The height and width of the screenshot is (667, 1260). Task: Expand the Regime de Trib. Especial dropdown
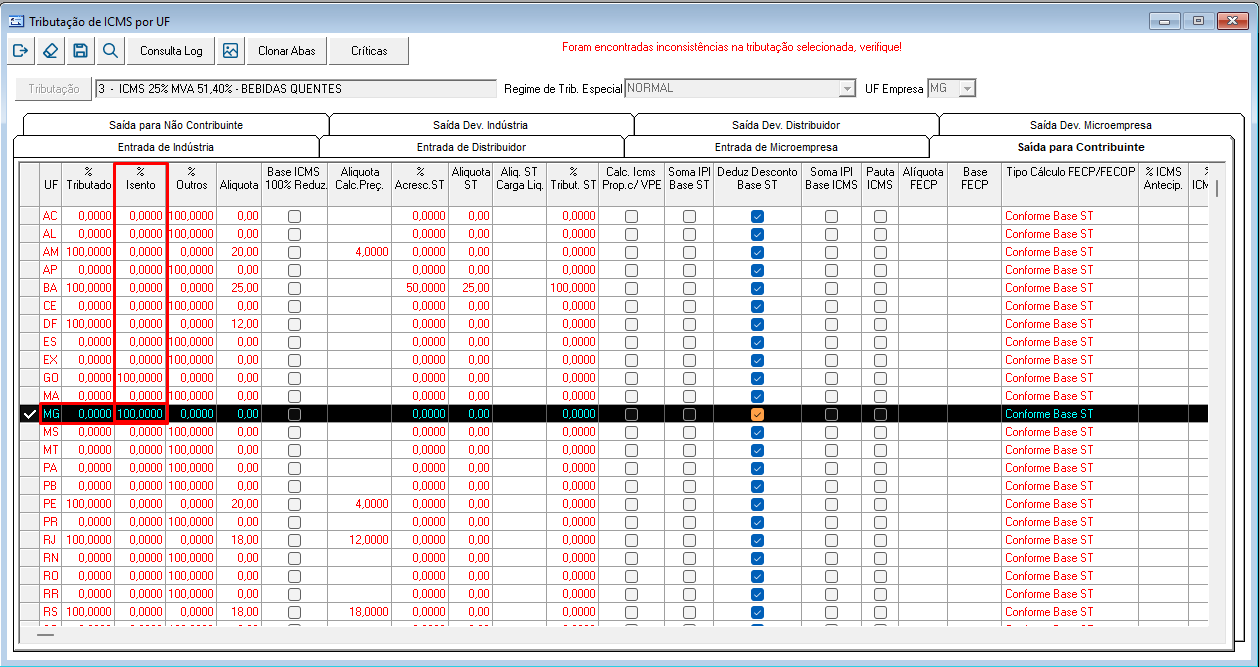(x=847, y=89)
